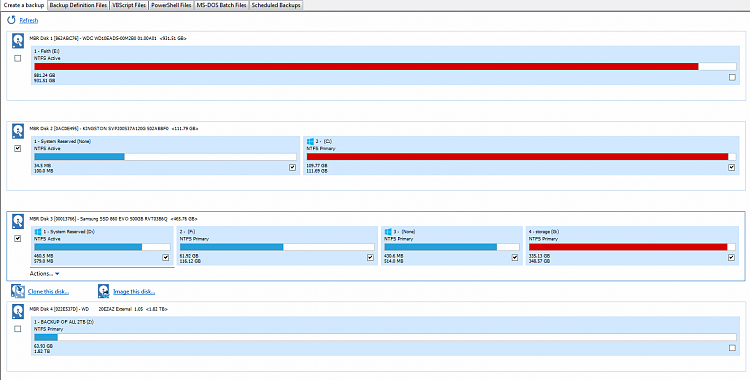This screenshot has height=380, width=750.
Task: Click Windows logo on Disk 2 C: partition
Action: click(x=310, y=142)
